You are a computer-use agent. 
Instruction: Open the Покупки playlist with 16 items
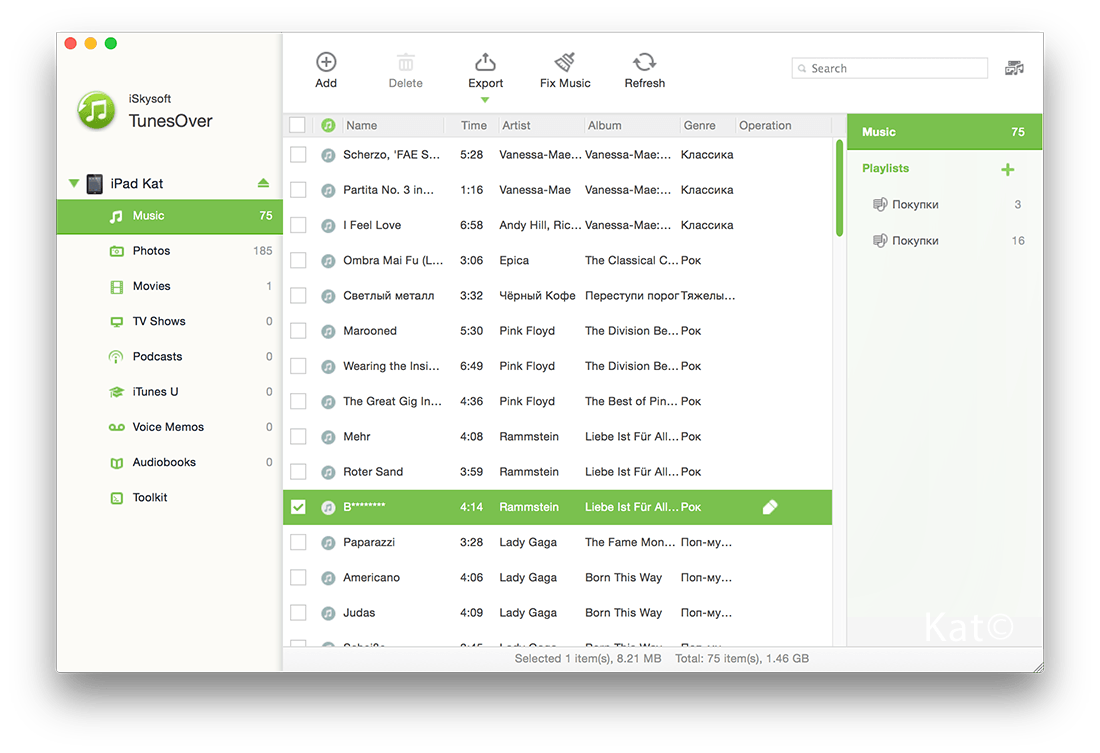click(944, 241)
